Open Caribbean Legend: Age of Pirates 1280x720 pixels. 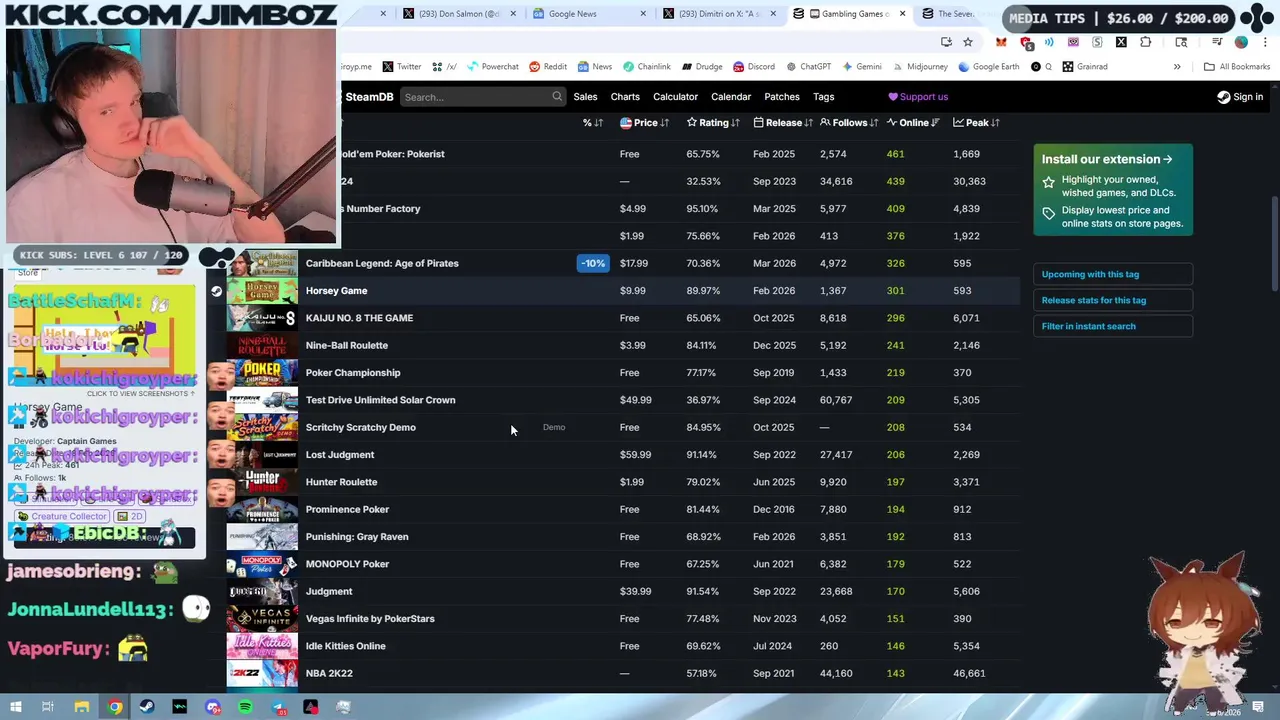382,264
